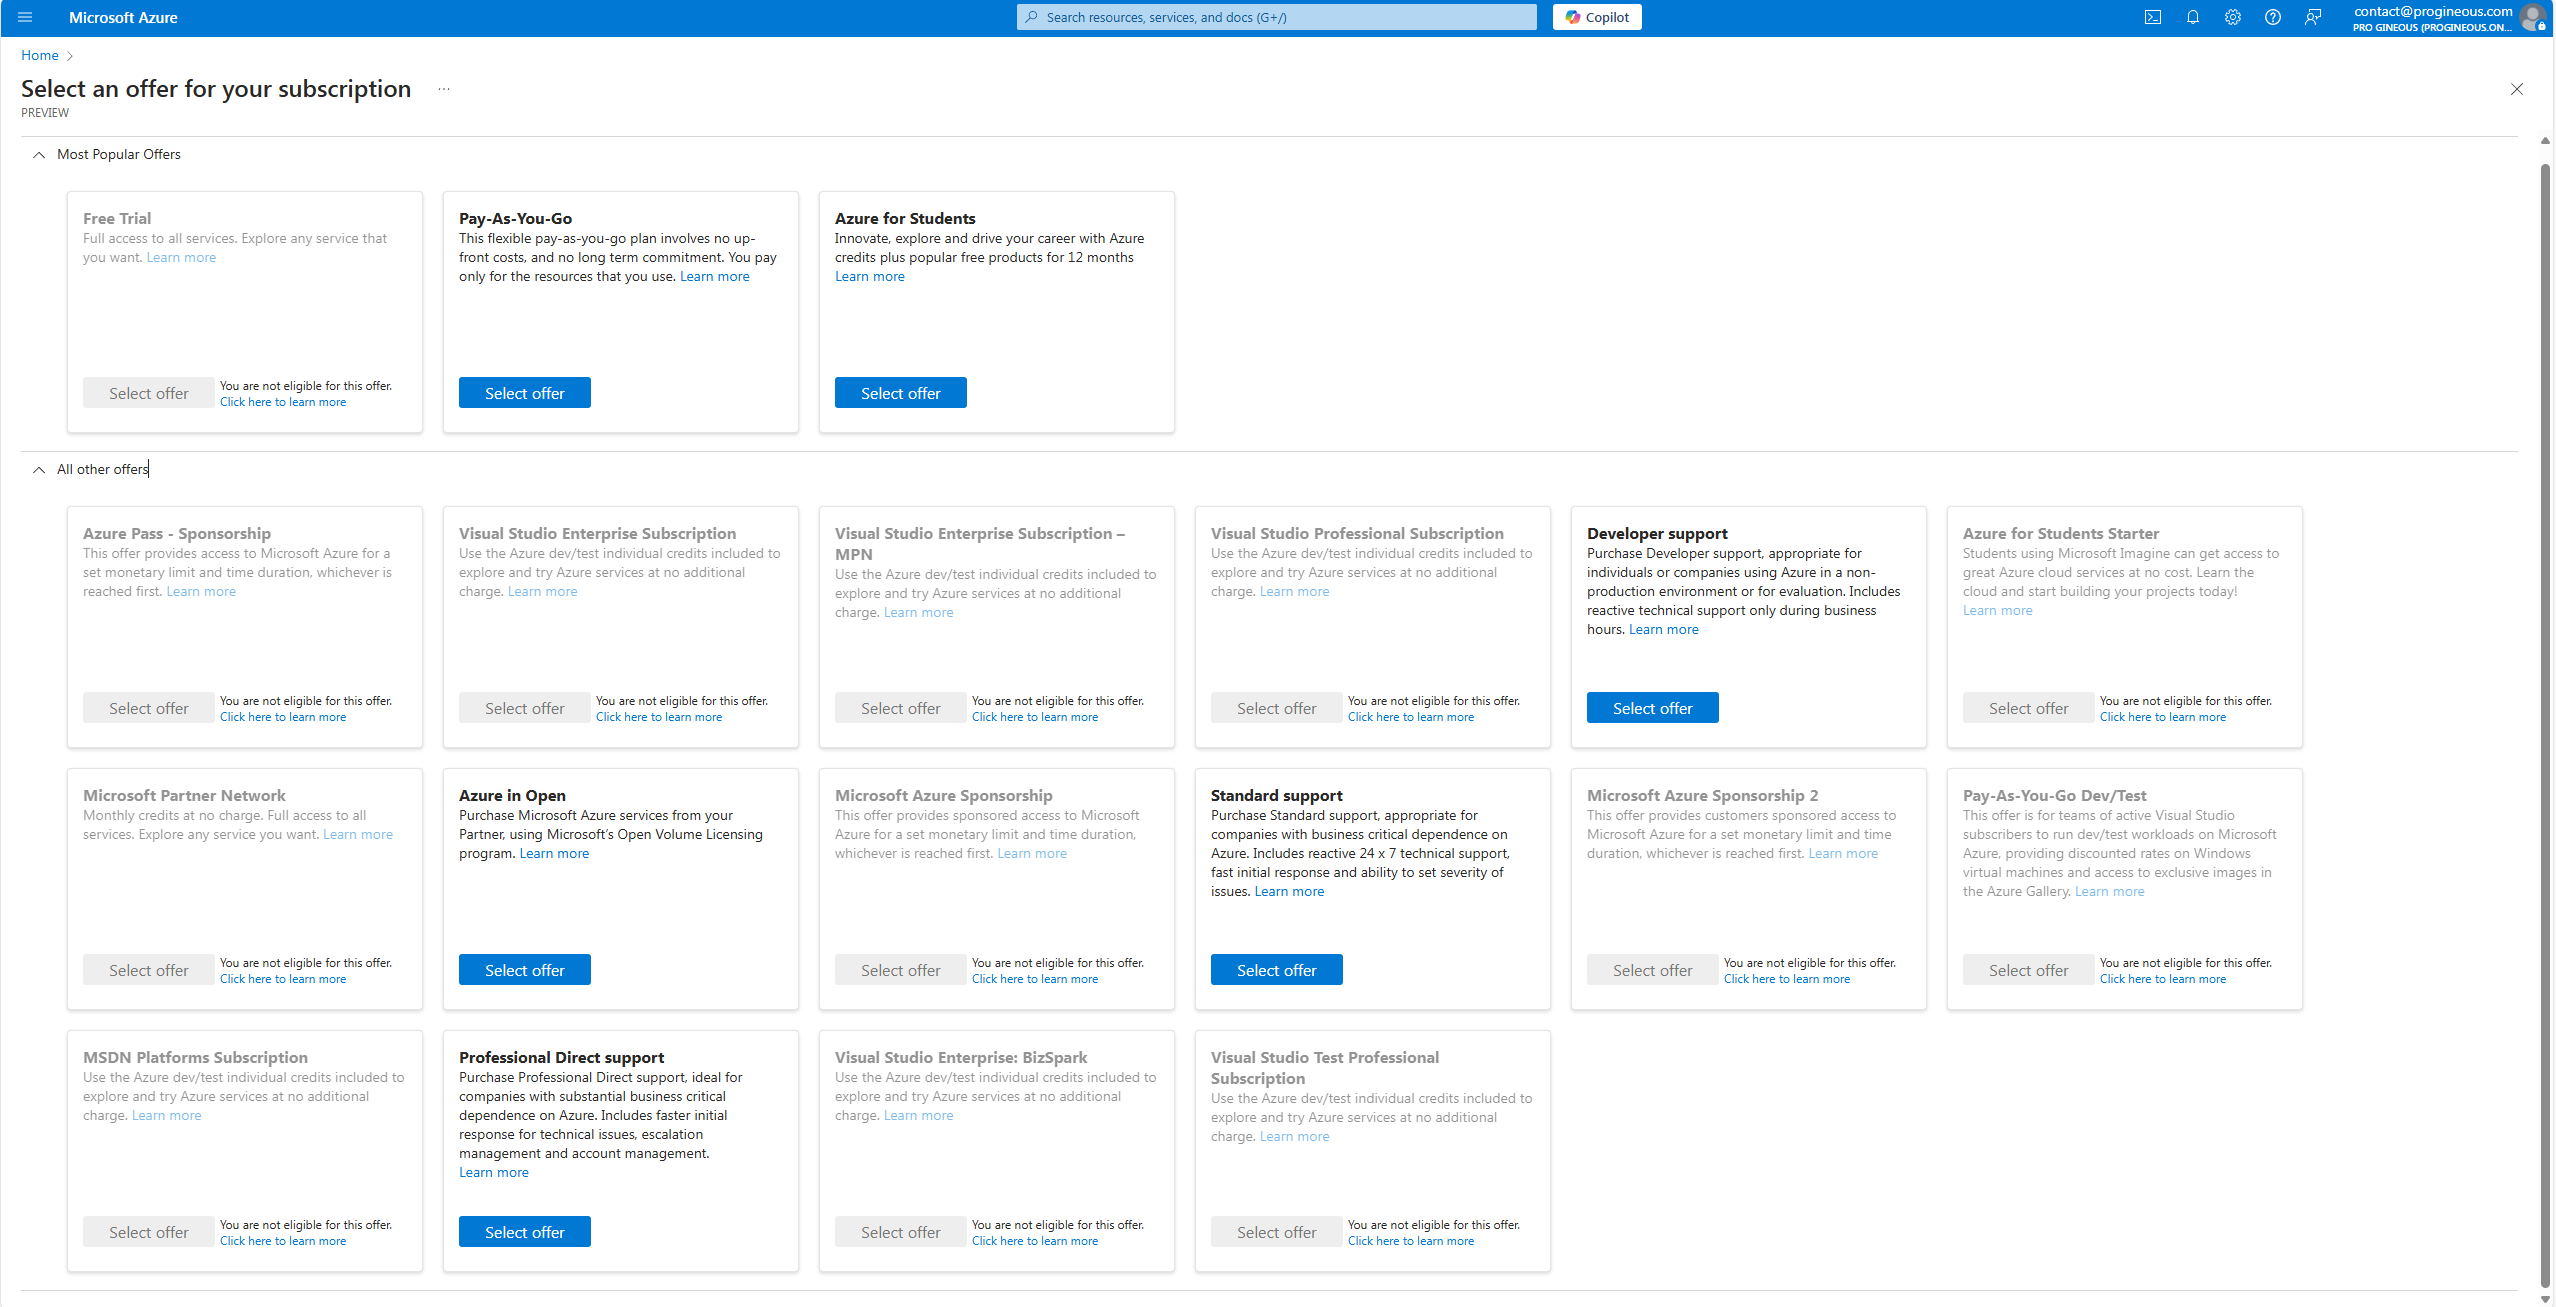Select the Azure in Open offer

pos(524,970)
